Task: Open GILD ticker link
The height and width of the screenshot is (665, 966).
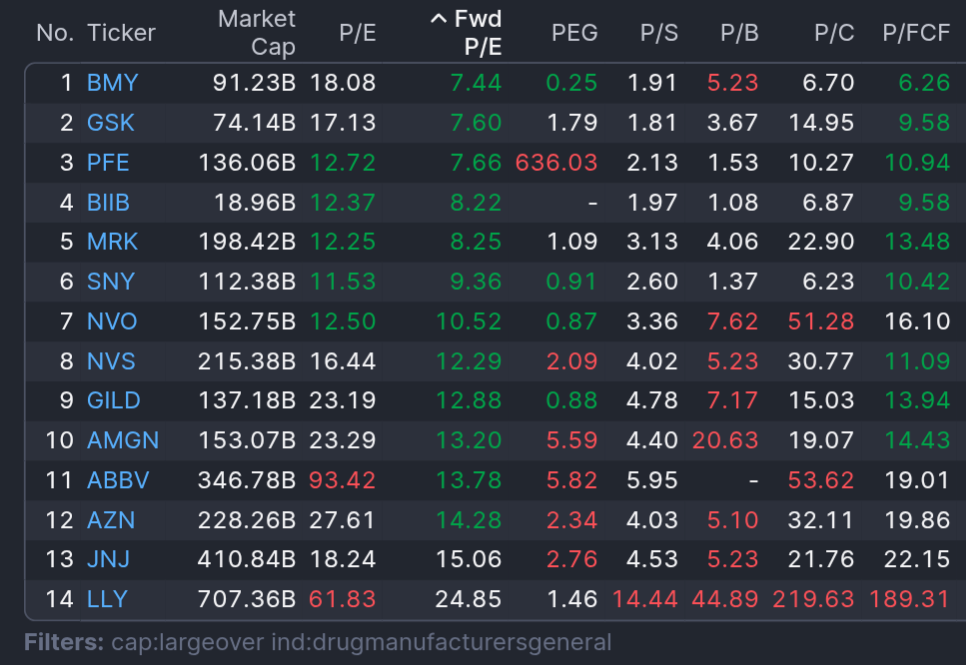Action: (x=113, y=401)
